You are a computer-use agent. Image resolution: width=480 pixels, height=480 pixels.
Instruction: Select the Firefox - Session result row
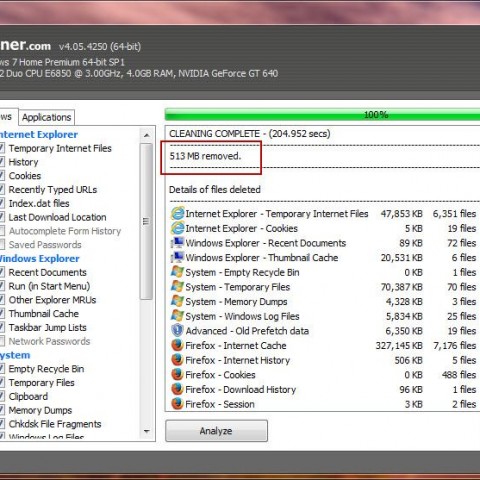pos(323,404)
